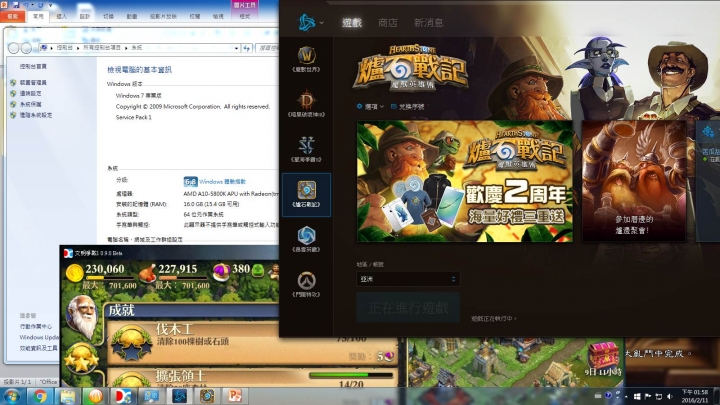Select Overwatch icon in Battle.net sidebar

(x=306, y=285)
